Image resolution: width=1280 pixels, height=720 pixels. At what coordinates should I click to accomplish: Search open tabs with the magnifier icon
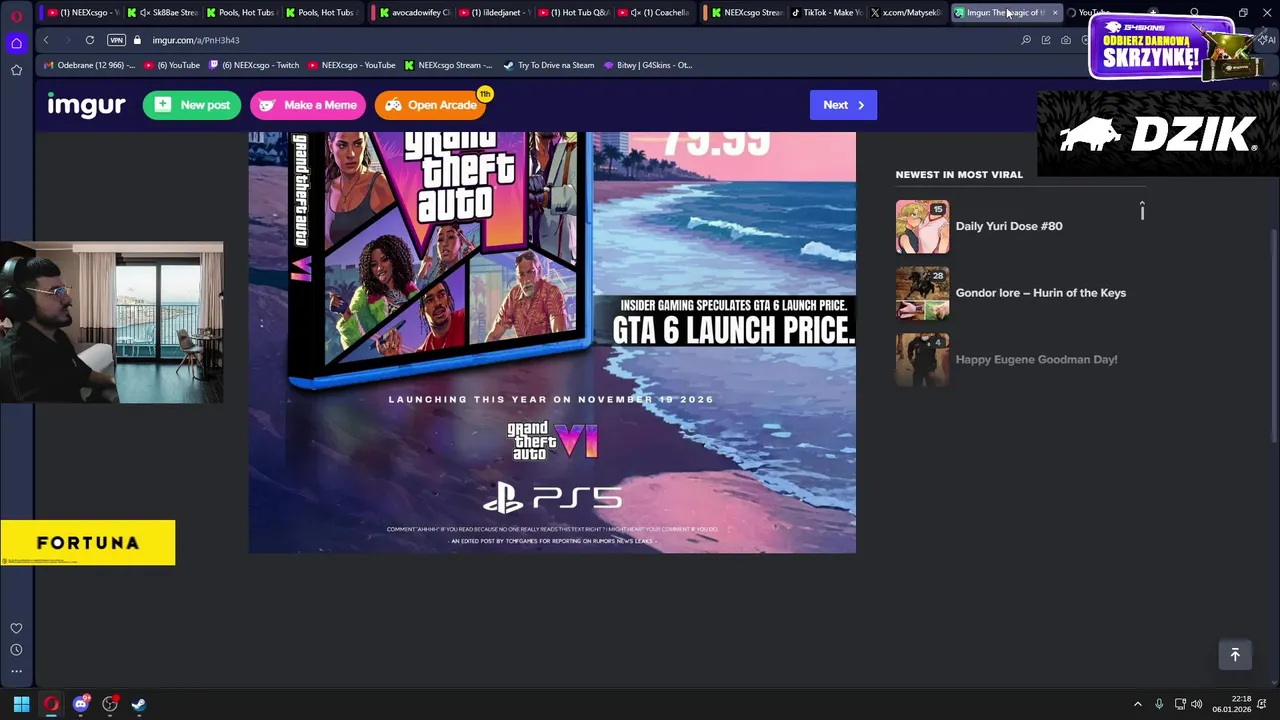point(1194,13)
